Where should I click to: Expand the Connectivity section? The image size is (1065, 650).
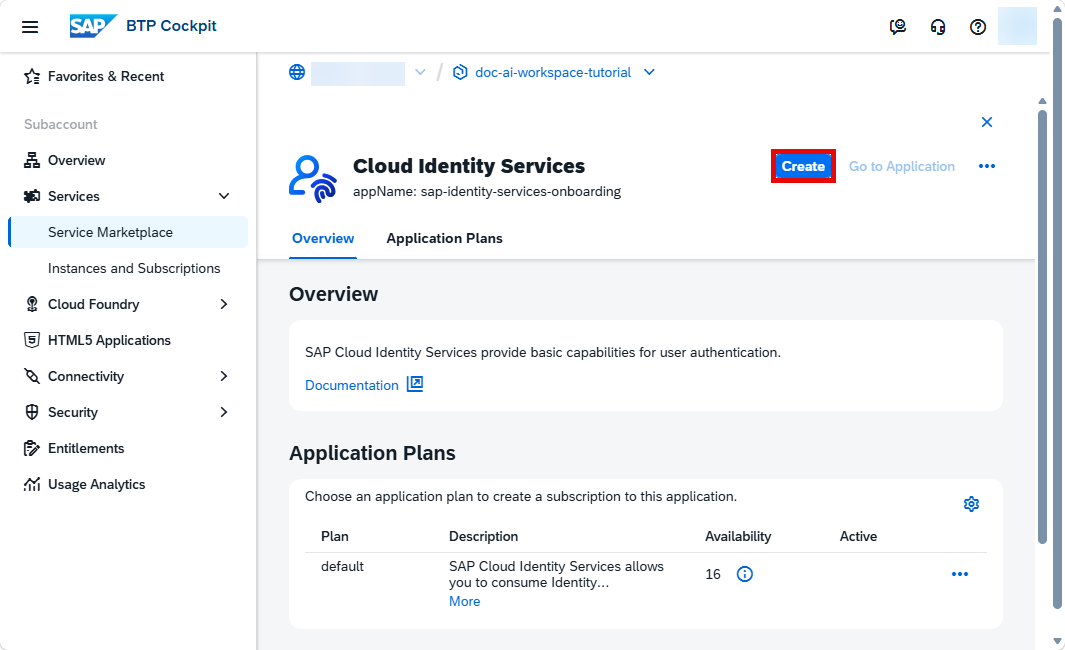[223, 376]
